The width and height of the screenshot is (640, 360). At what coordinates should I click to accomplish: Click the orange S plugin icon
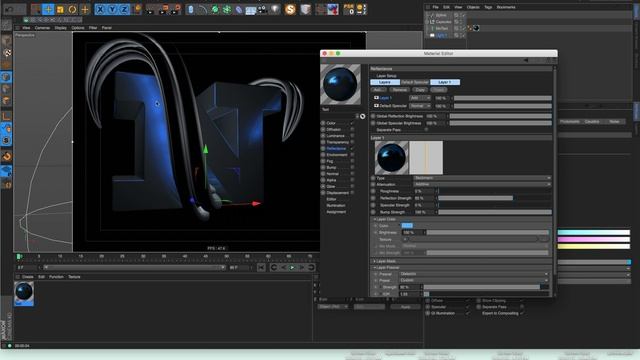(x=290, y=9)
